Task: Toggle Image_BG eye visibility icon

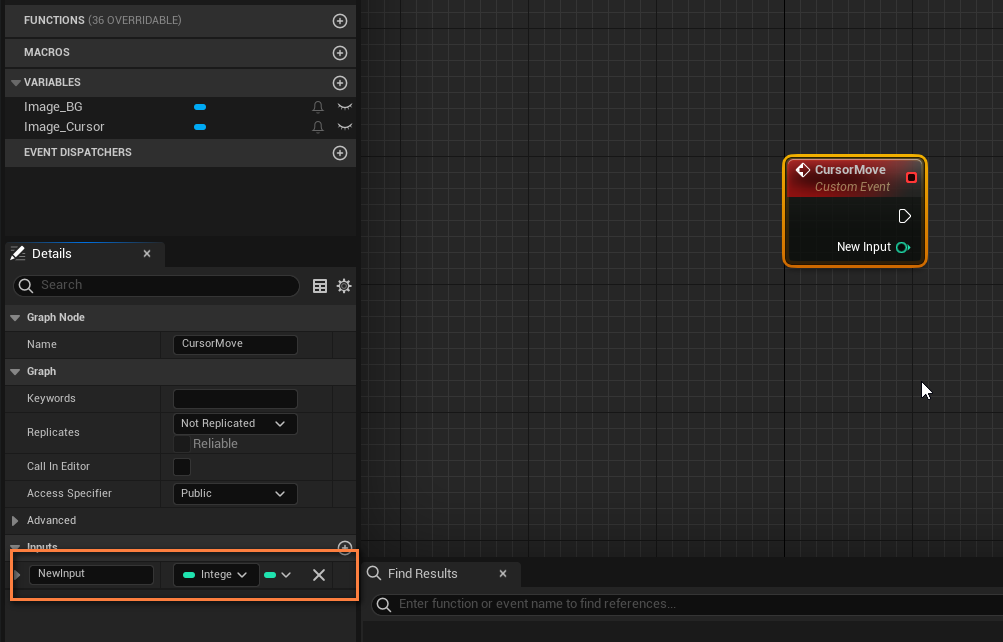Action: [x=345, y=107]
